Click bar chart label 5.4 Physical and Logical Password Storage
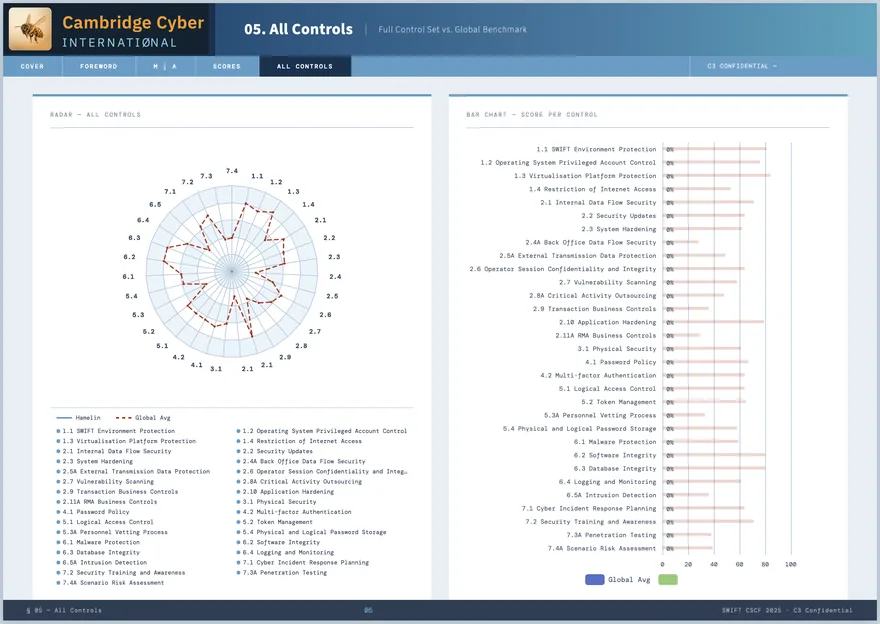The width and height of the screenshot is (880, 624). [x=579, y=428]
